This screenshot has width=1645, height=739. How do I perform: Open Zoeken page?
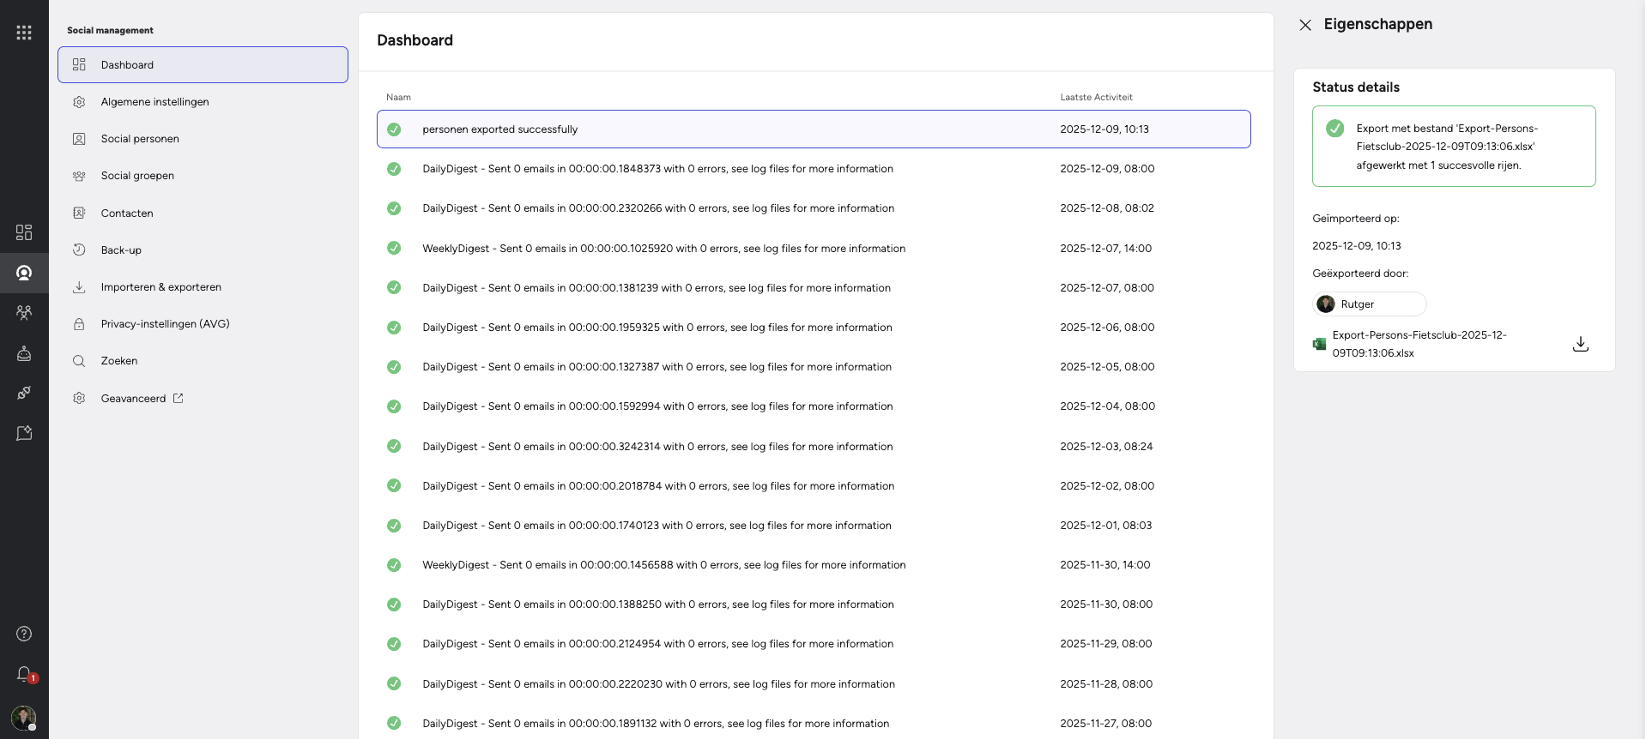click(x=203, y=361)
